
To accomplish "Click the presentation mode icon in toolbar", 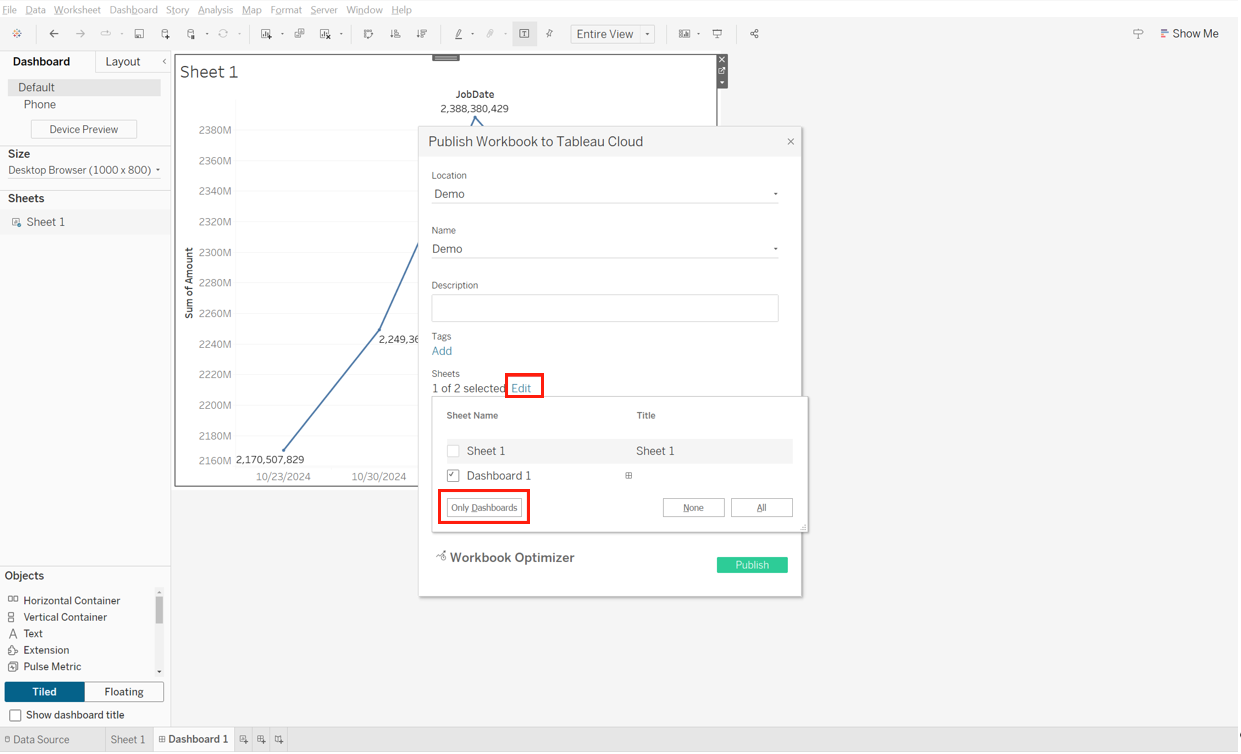I will tap(717, 34).
